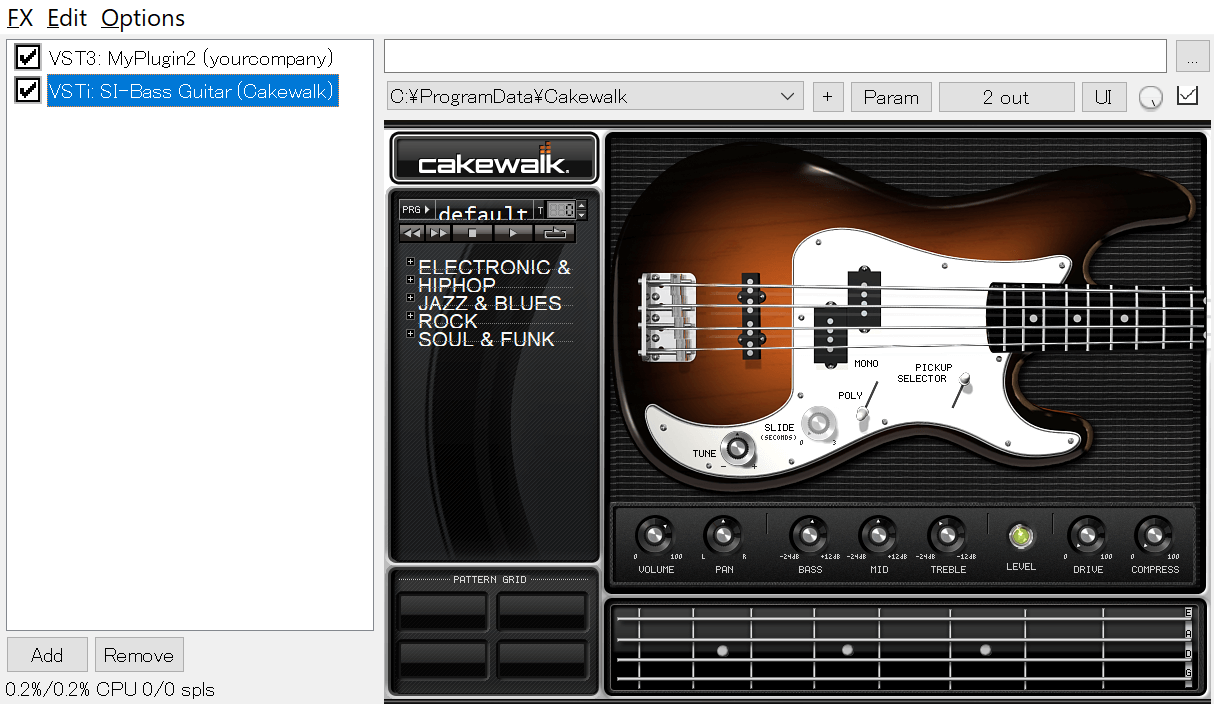
Task: Click the ellipsis browse button
Action: pos(1192,56)
